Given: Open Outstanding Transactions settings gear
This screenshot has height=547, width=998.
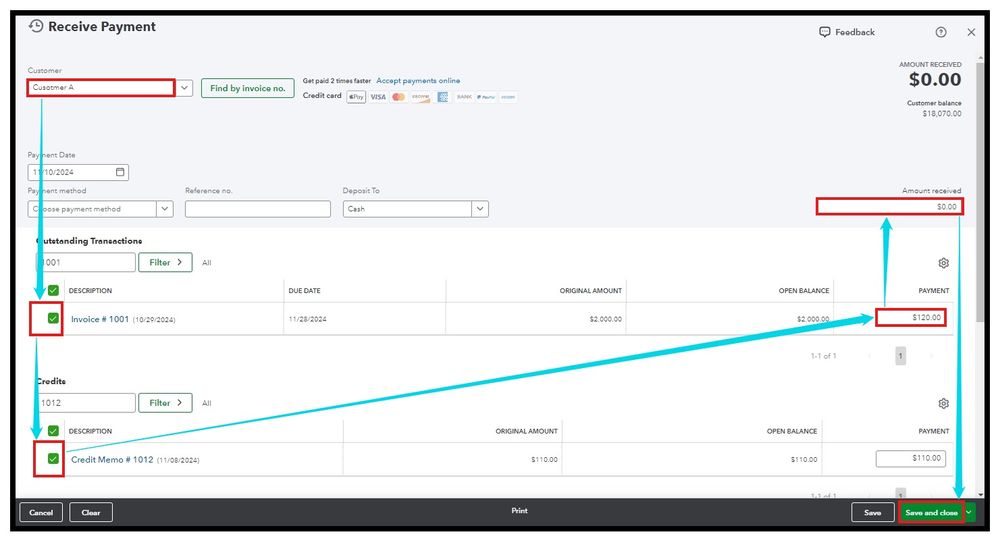Looking at the screenshot, I should click(943, 263).
